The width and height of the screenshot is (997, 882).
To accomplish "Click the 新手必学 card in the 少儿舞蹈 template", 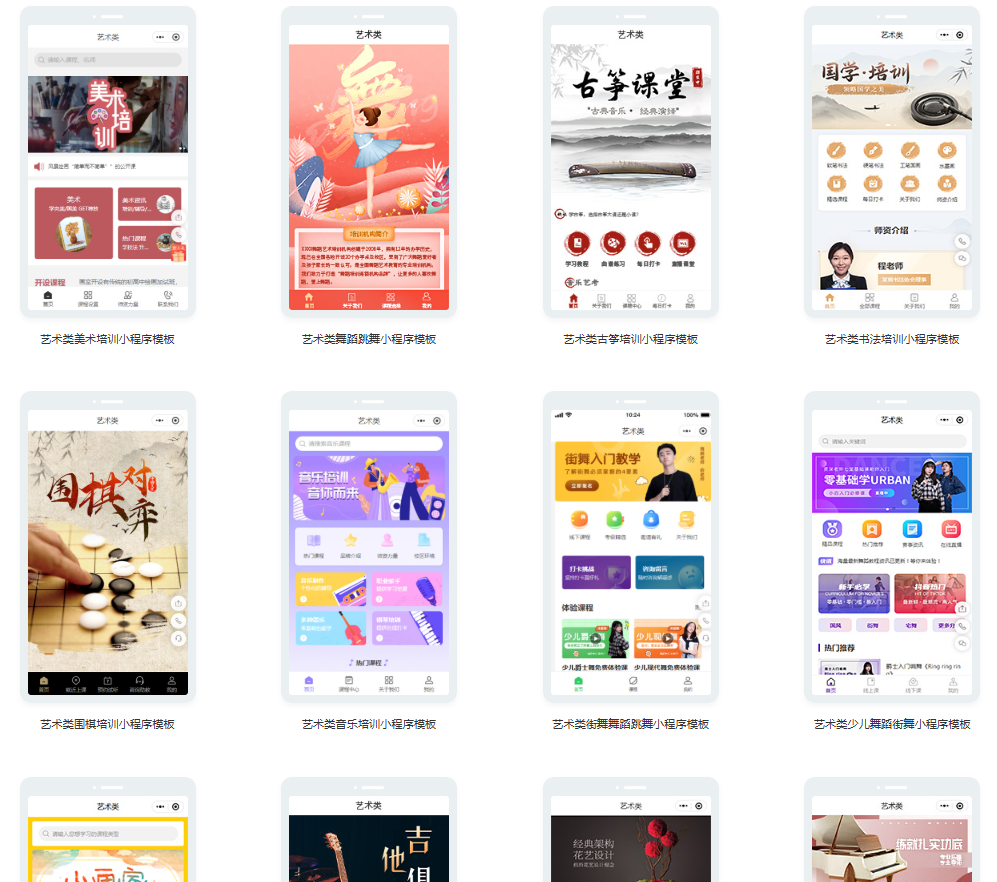I will 854,593.
